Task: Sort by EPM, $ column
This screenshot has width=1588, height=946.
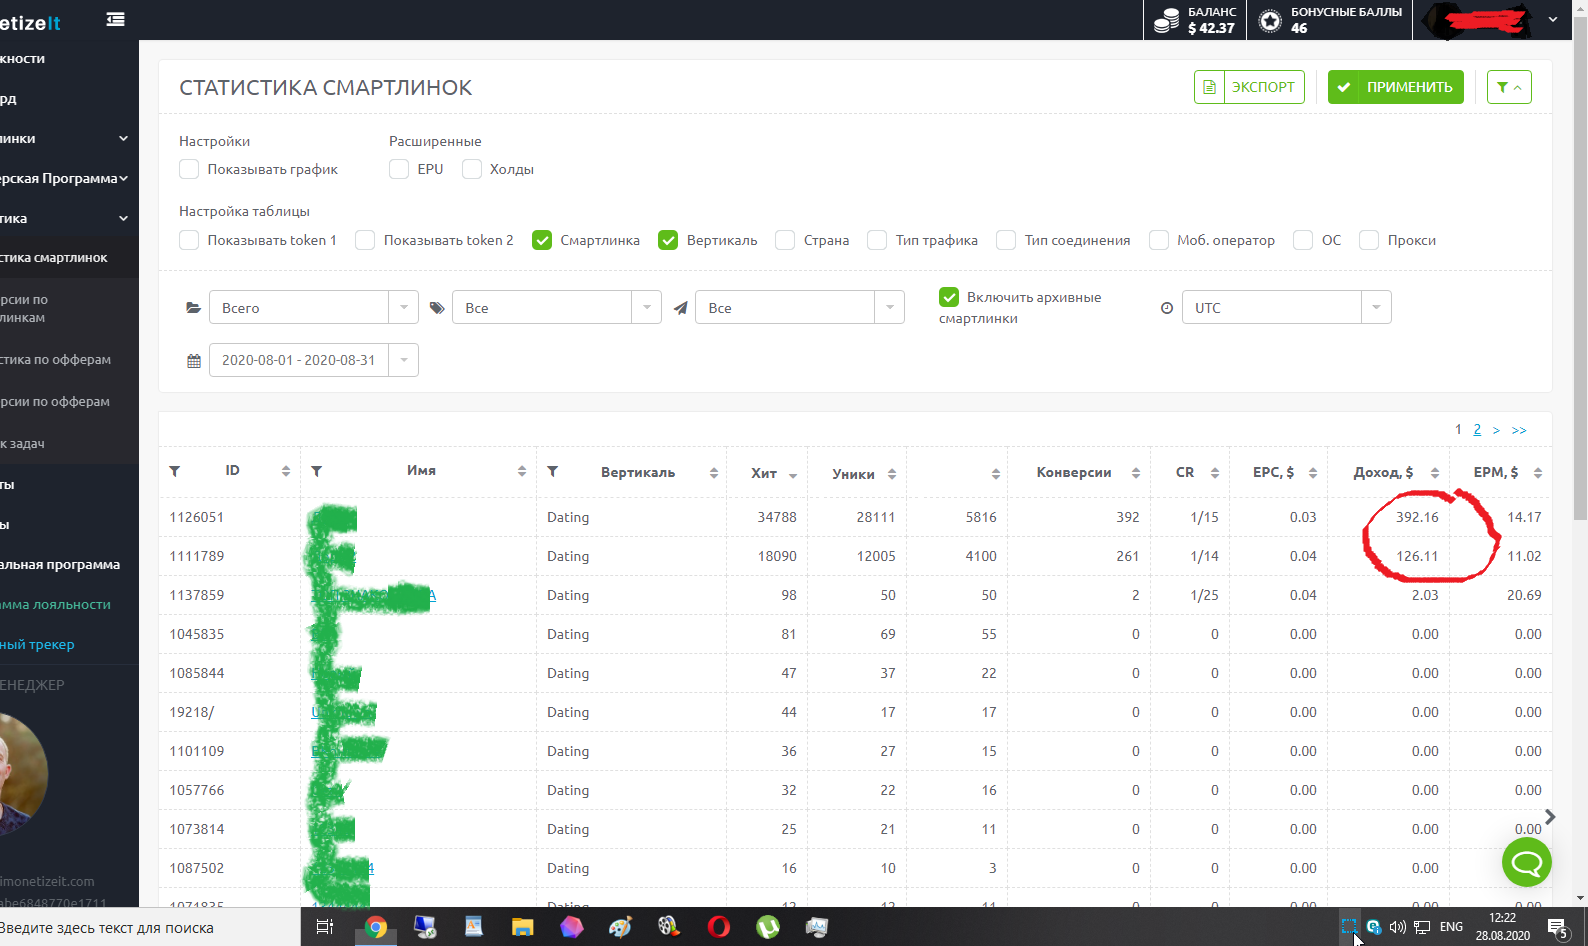Action: coord(1538,473)
